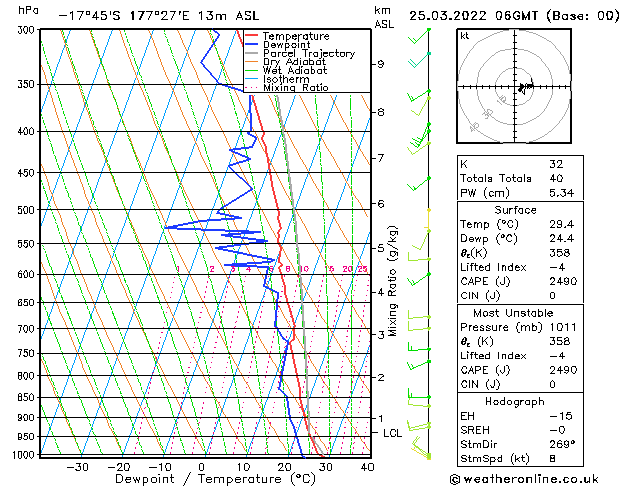Click the gray Parcel Trajectory legend swatch
Screen dimensions: 629x486
251,53
